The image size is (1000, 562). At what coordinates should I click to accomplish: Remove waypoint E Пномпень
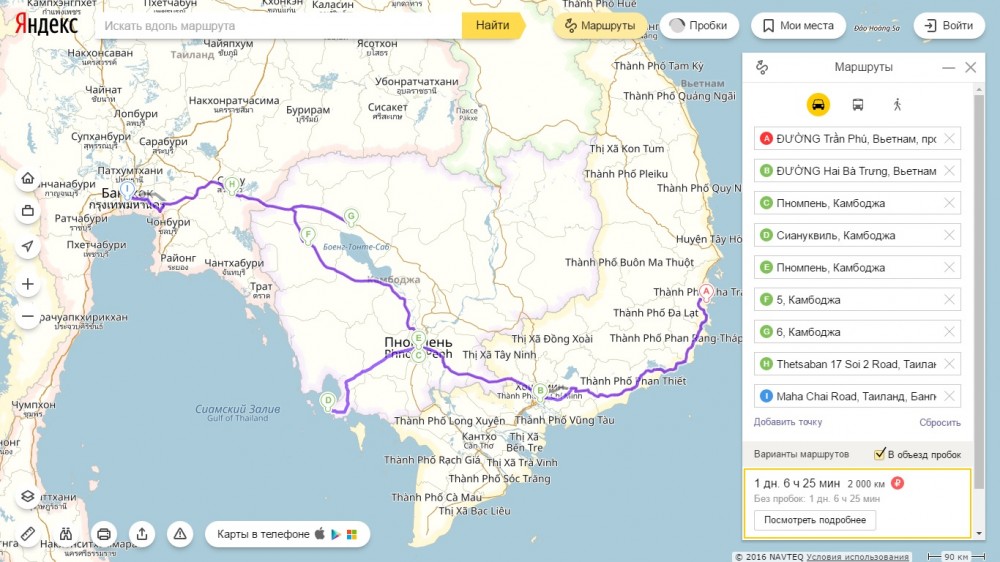pos(950,267)
